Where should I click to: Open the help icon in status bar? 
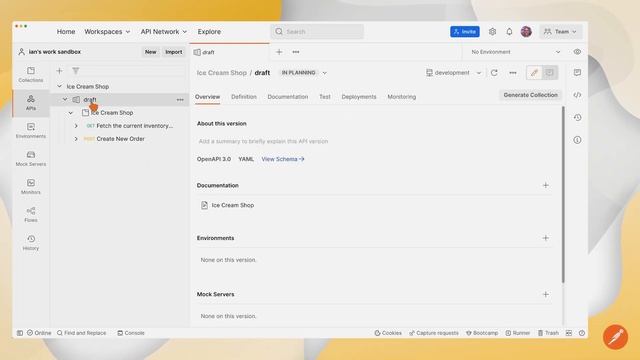(582, 333)
